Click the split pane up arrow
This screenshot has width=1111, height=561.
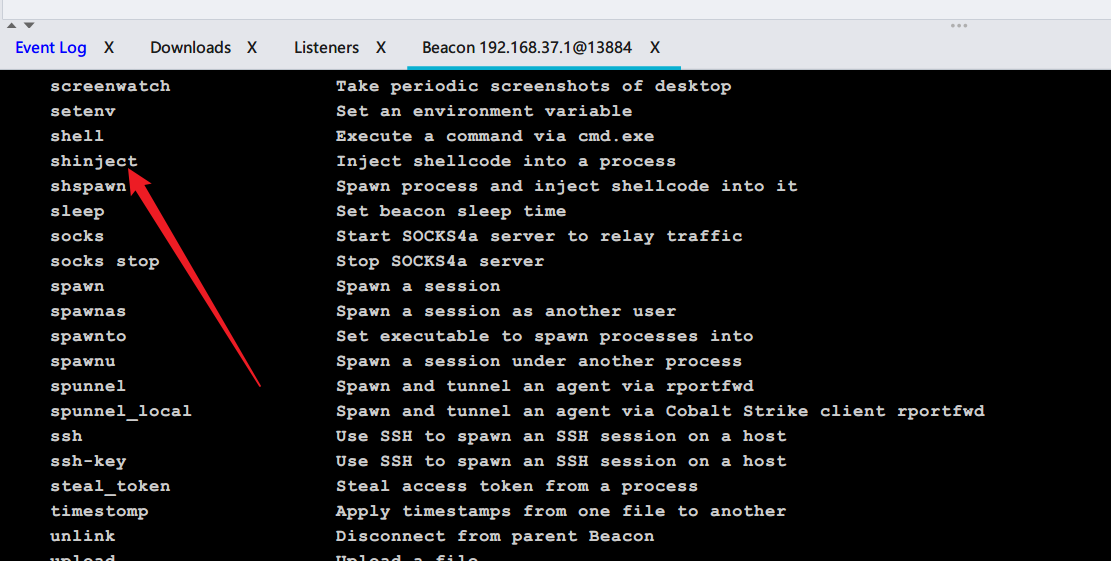pos(12,25)
